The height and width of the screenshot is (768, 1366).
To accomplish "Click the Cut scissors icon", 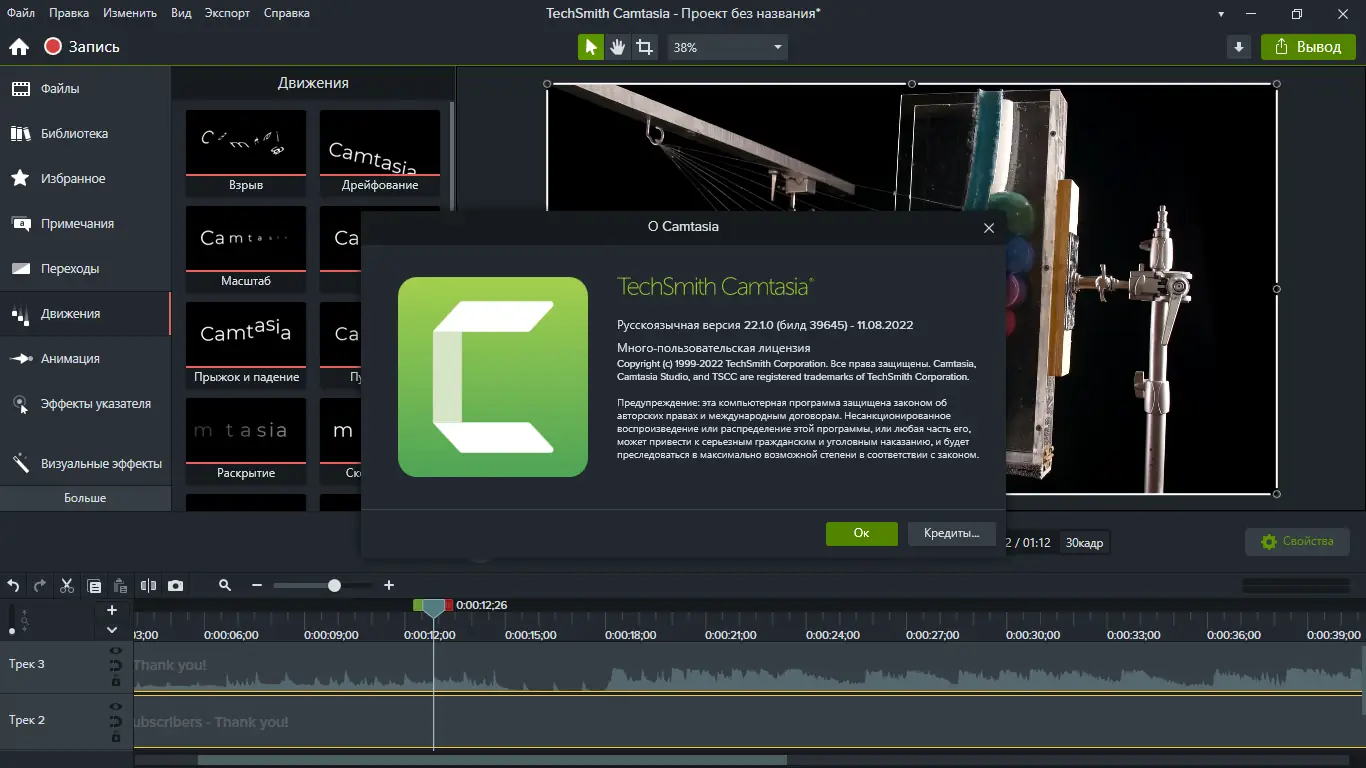I will pos(67,586).
